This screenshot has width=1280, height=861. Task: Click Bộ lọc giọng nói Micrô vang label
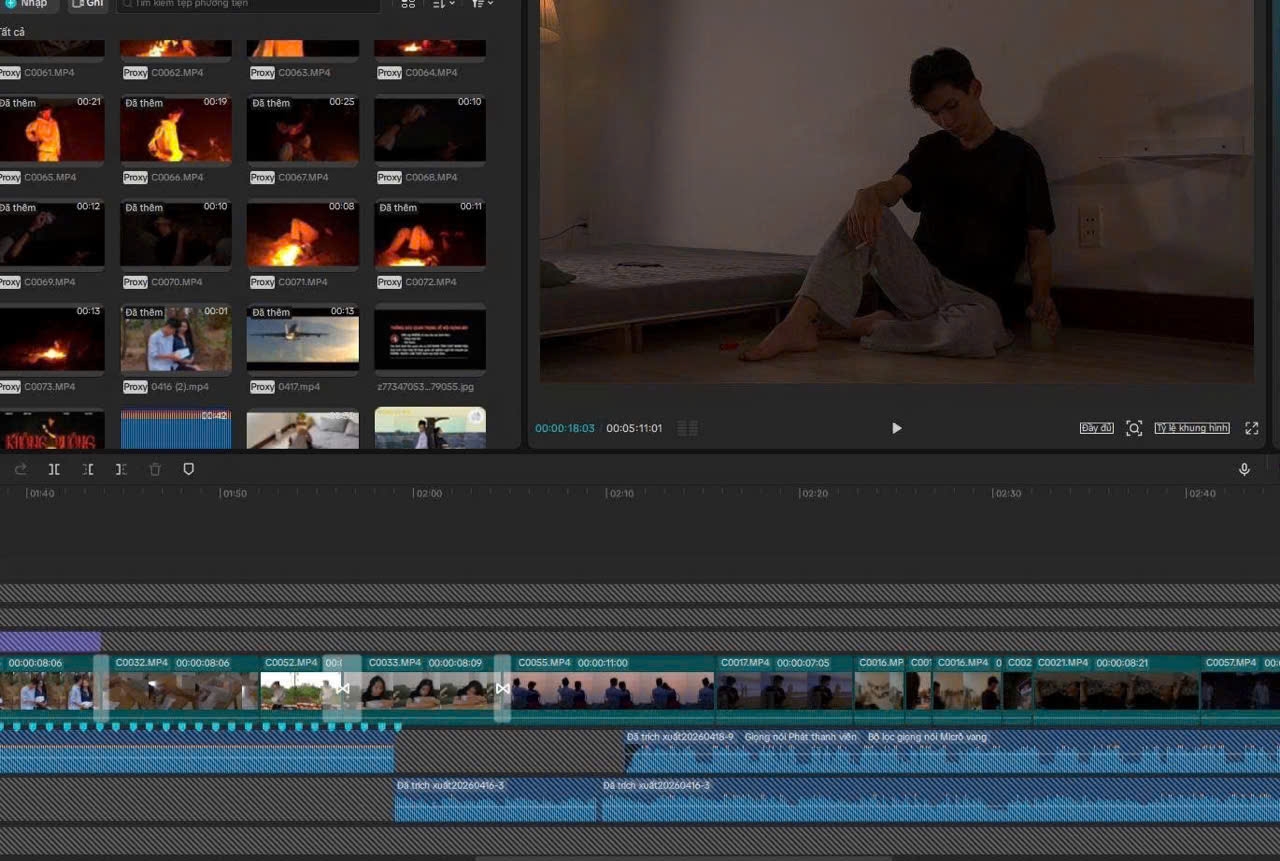tap(927, 737)
